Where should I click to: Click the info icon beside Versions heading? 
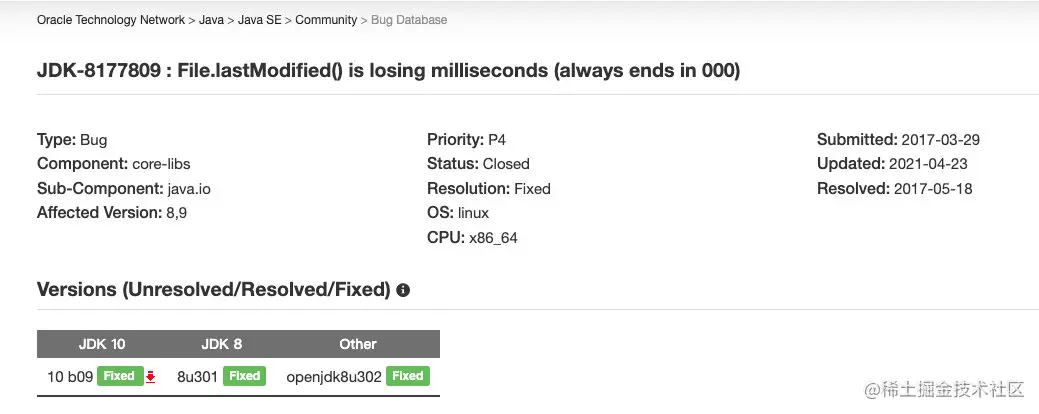coord(403,290)
